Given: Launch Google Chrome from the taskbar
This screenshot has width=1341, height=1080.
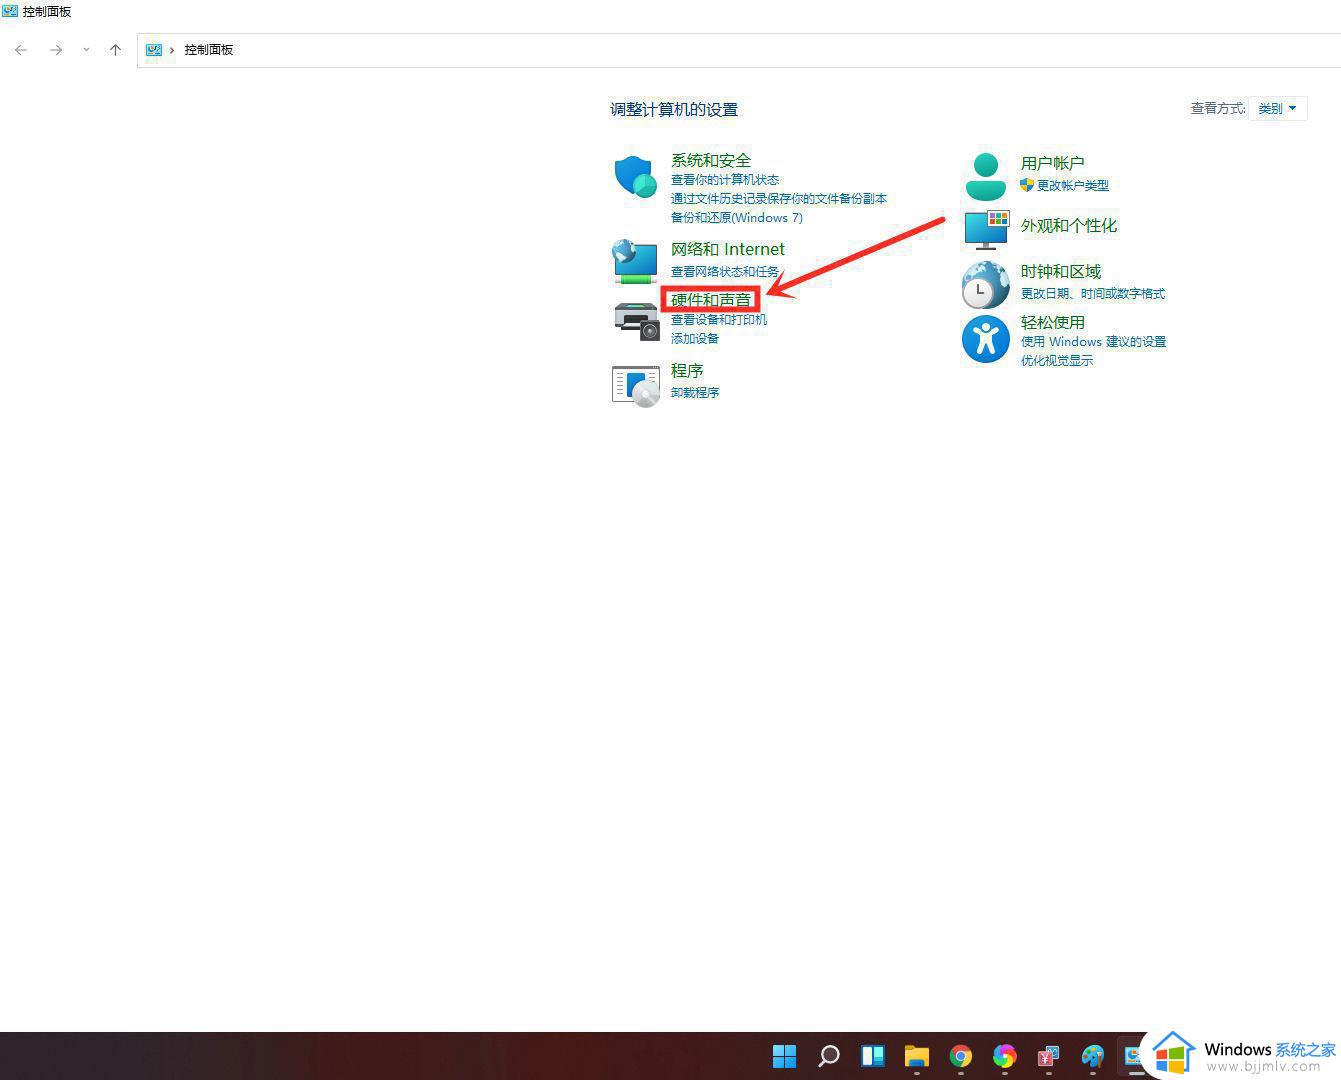Looking at the screenshot, I should coord(961,1056).
